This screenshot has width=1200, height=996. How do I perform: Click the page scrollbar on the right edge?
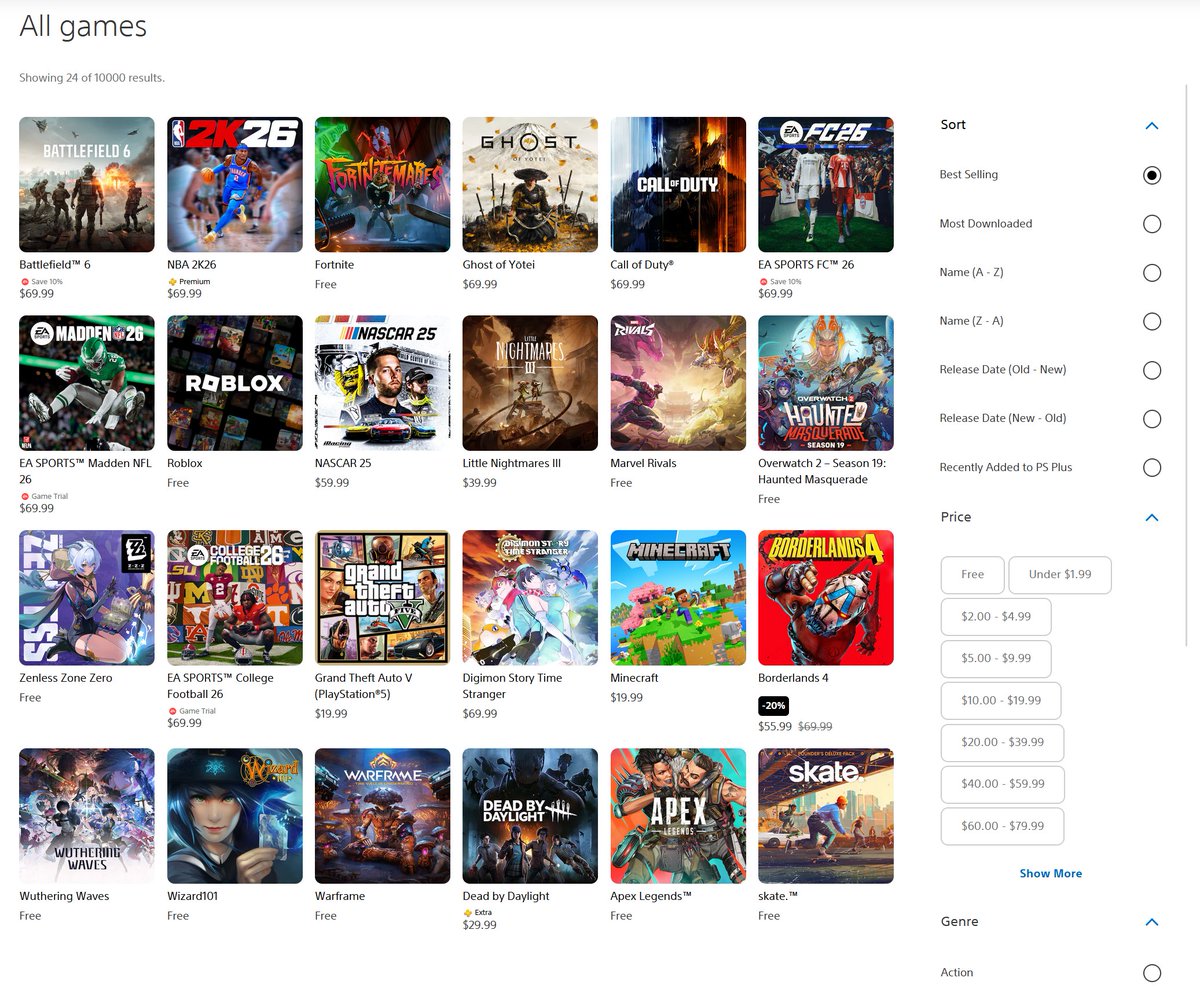pos(1187,365)
